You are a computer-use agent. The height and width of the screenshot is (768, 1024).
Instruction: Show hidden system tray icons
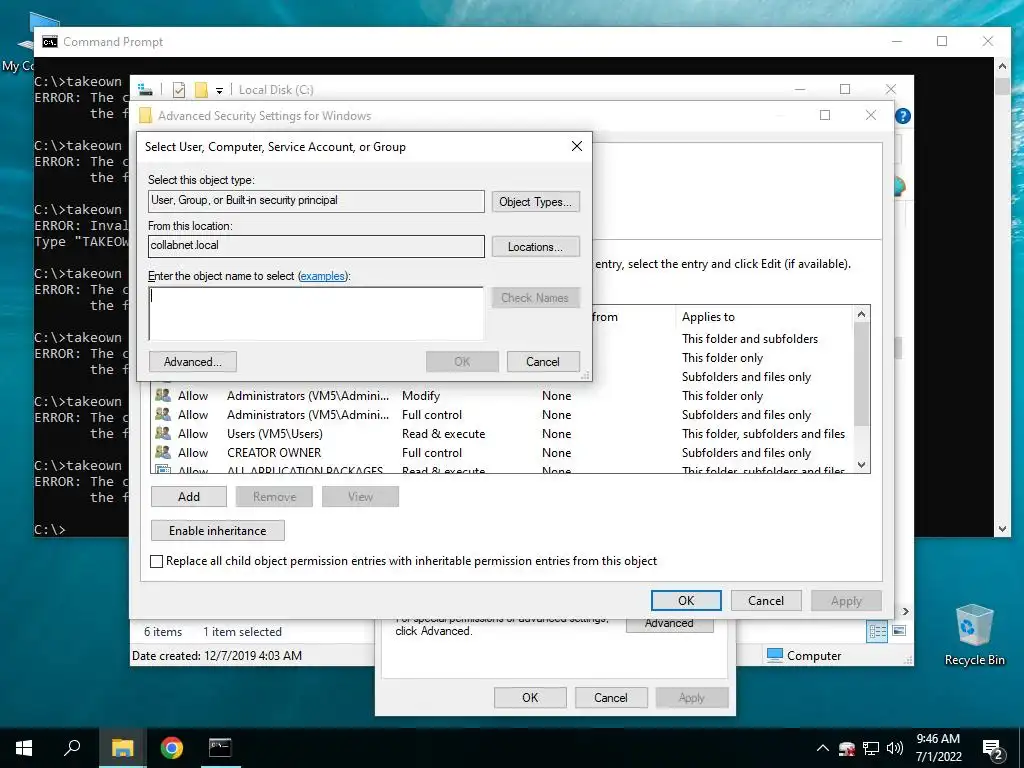(x=823, y=748)
